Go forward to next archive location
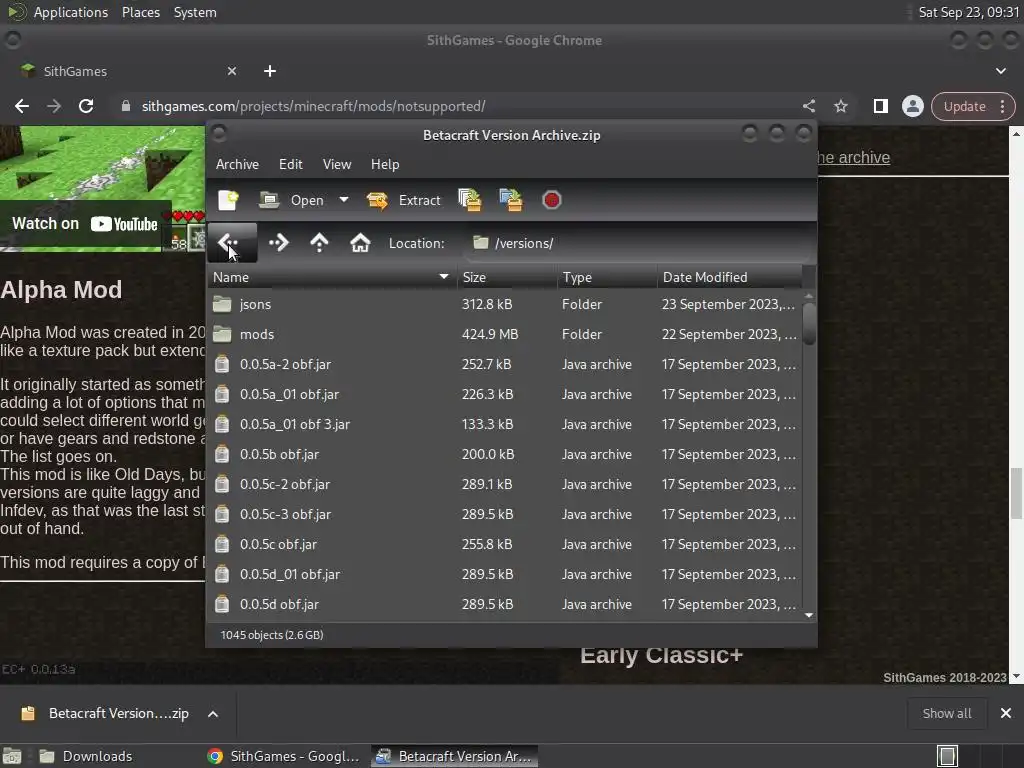1024x768 pixels. tap(278, 243)
